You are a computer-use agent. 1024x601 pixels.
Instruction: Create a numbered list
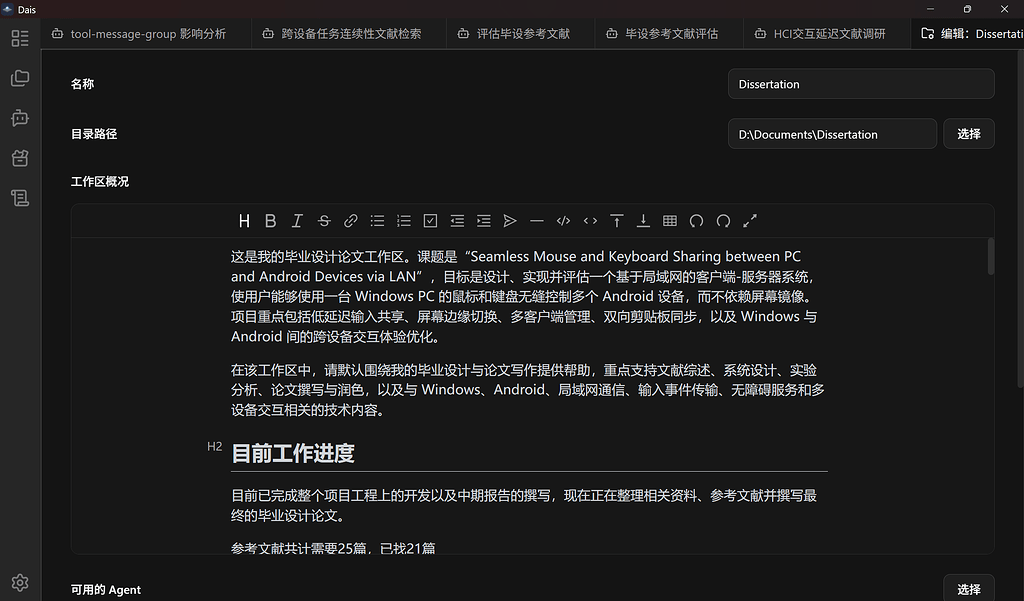click(x=404, y=221)
